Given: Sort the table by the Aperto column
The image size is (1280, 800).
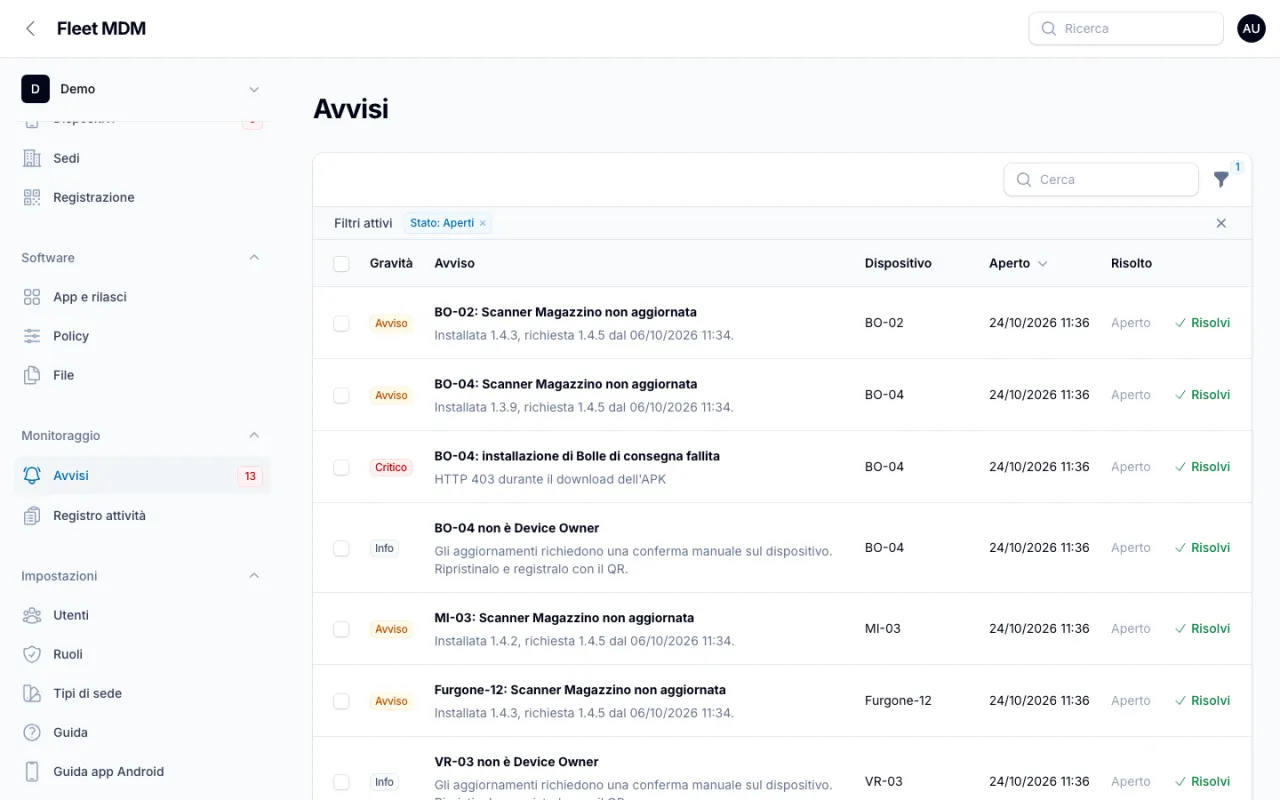Looking at the screenshot, I should tap(1018, 263).
